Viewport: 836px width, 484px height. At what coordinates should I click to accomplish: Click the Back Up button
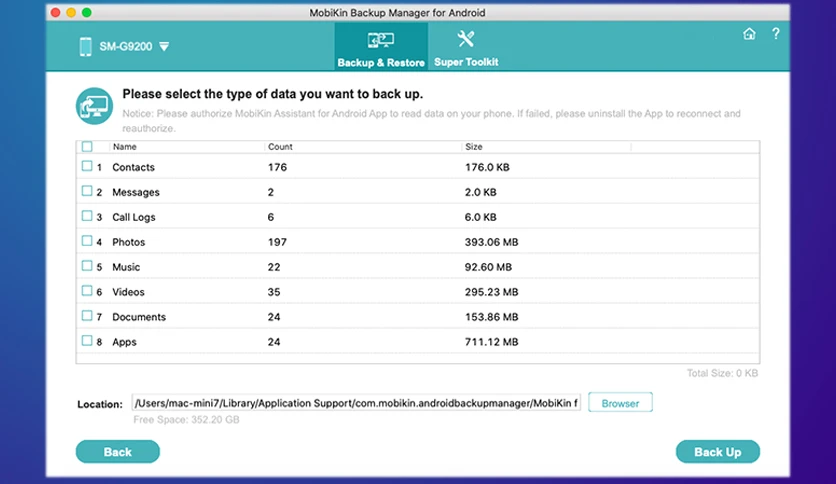point(718,452)
